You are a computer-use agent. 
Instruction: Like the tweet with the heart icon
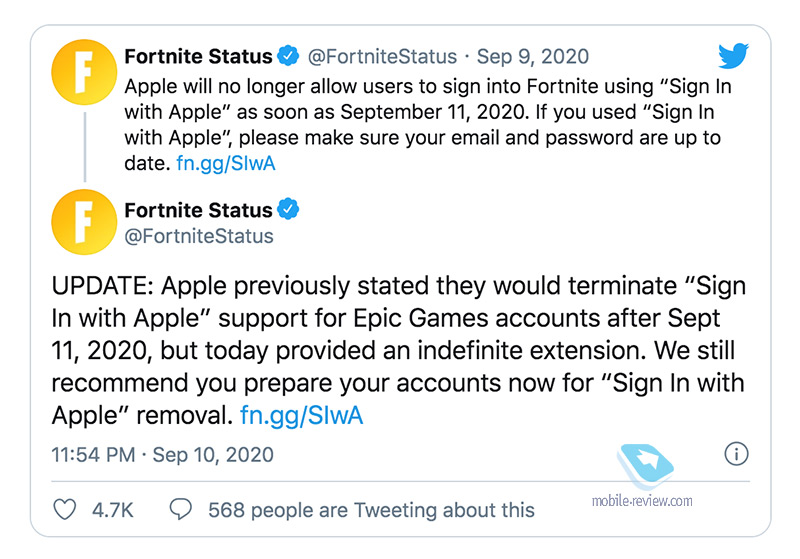(x=65, y=509)
